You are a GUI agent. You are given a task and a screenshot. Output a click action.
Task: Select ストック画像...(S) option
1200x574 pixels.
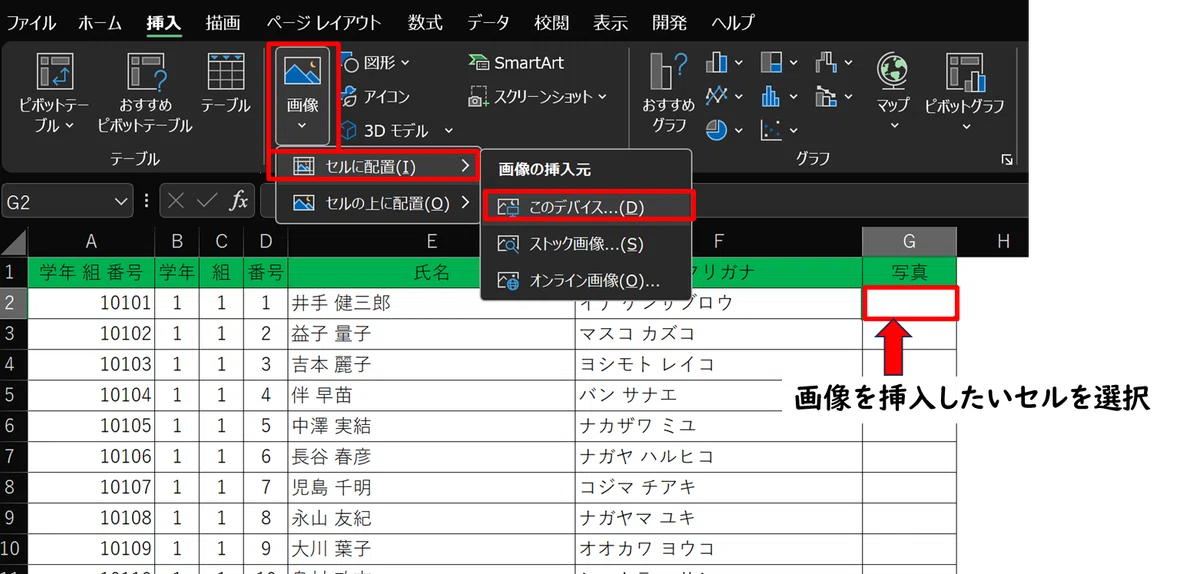tap(586, 243)
